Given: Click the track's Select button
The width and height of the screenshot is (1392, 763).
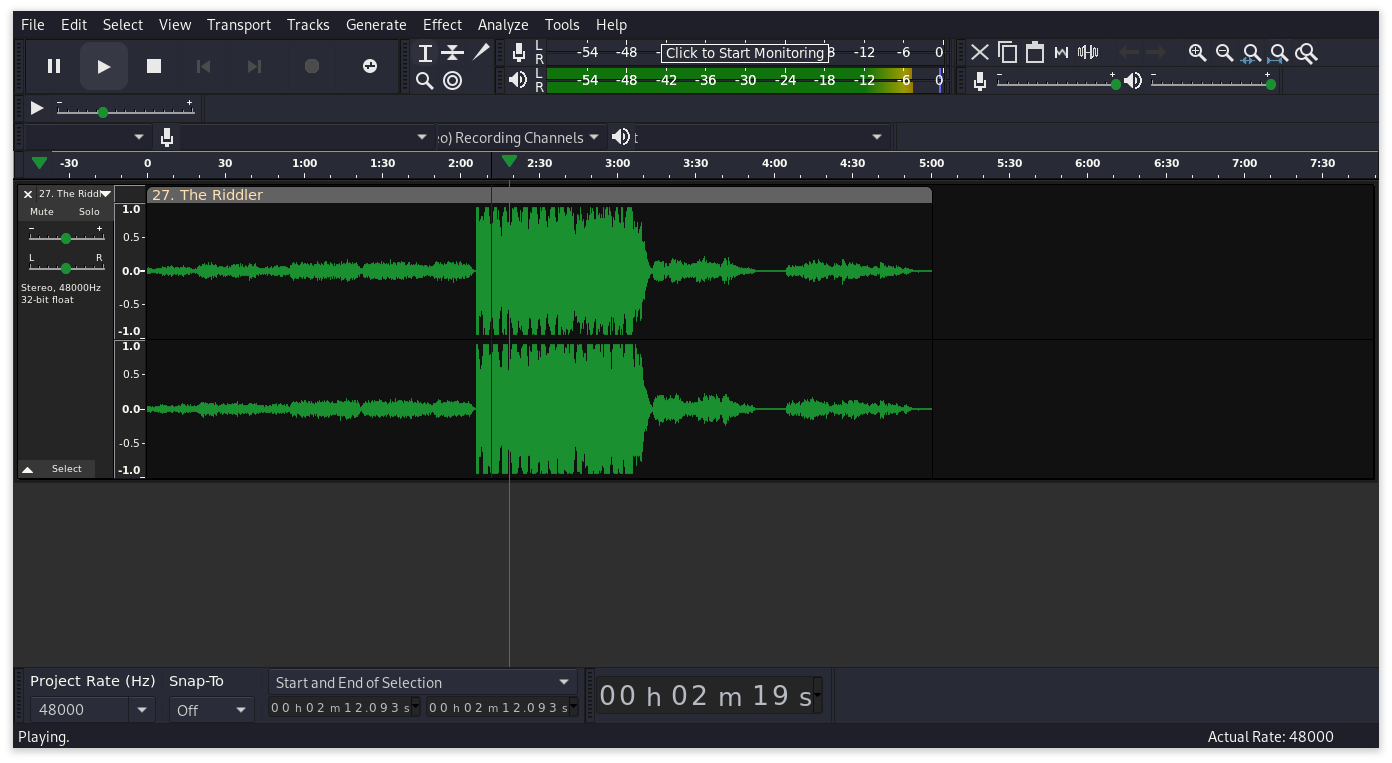Looking at the screenshot, I should (67, 468).
